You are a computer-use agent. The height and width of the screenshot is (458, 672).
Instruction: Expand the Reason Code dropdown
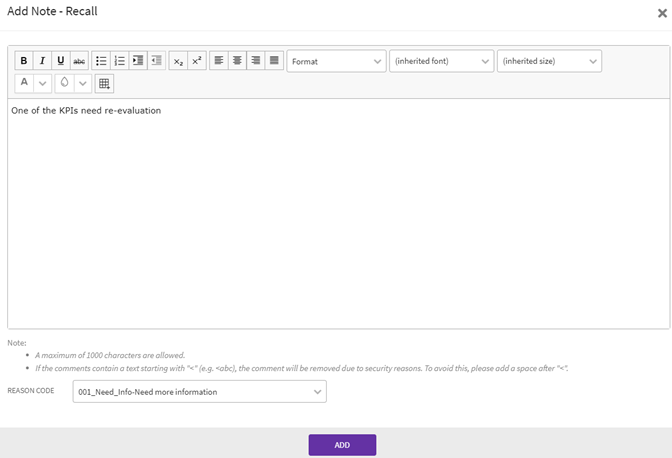pyautogui.click(x=200, y=392)
